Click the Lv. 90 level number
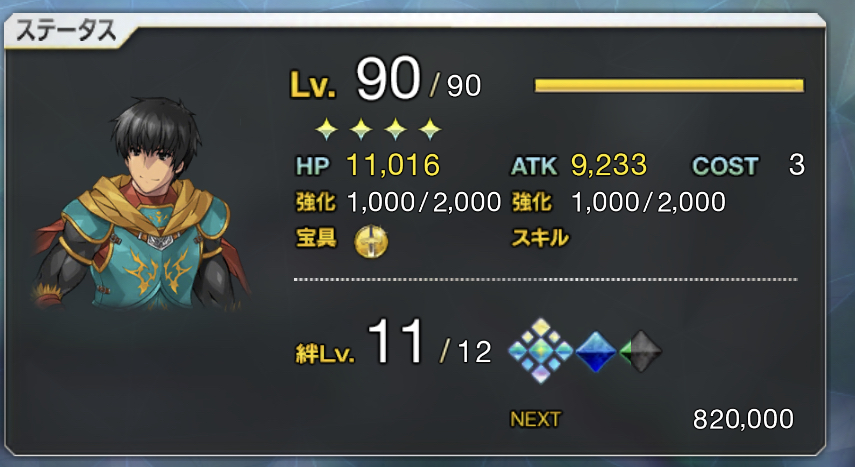Screen dimensions: 855x467 pos(388,79)
